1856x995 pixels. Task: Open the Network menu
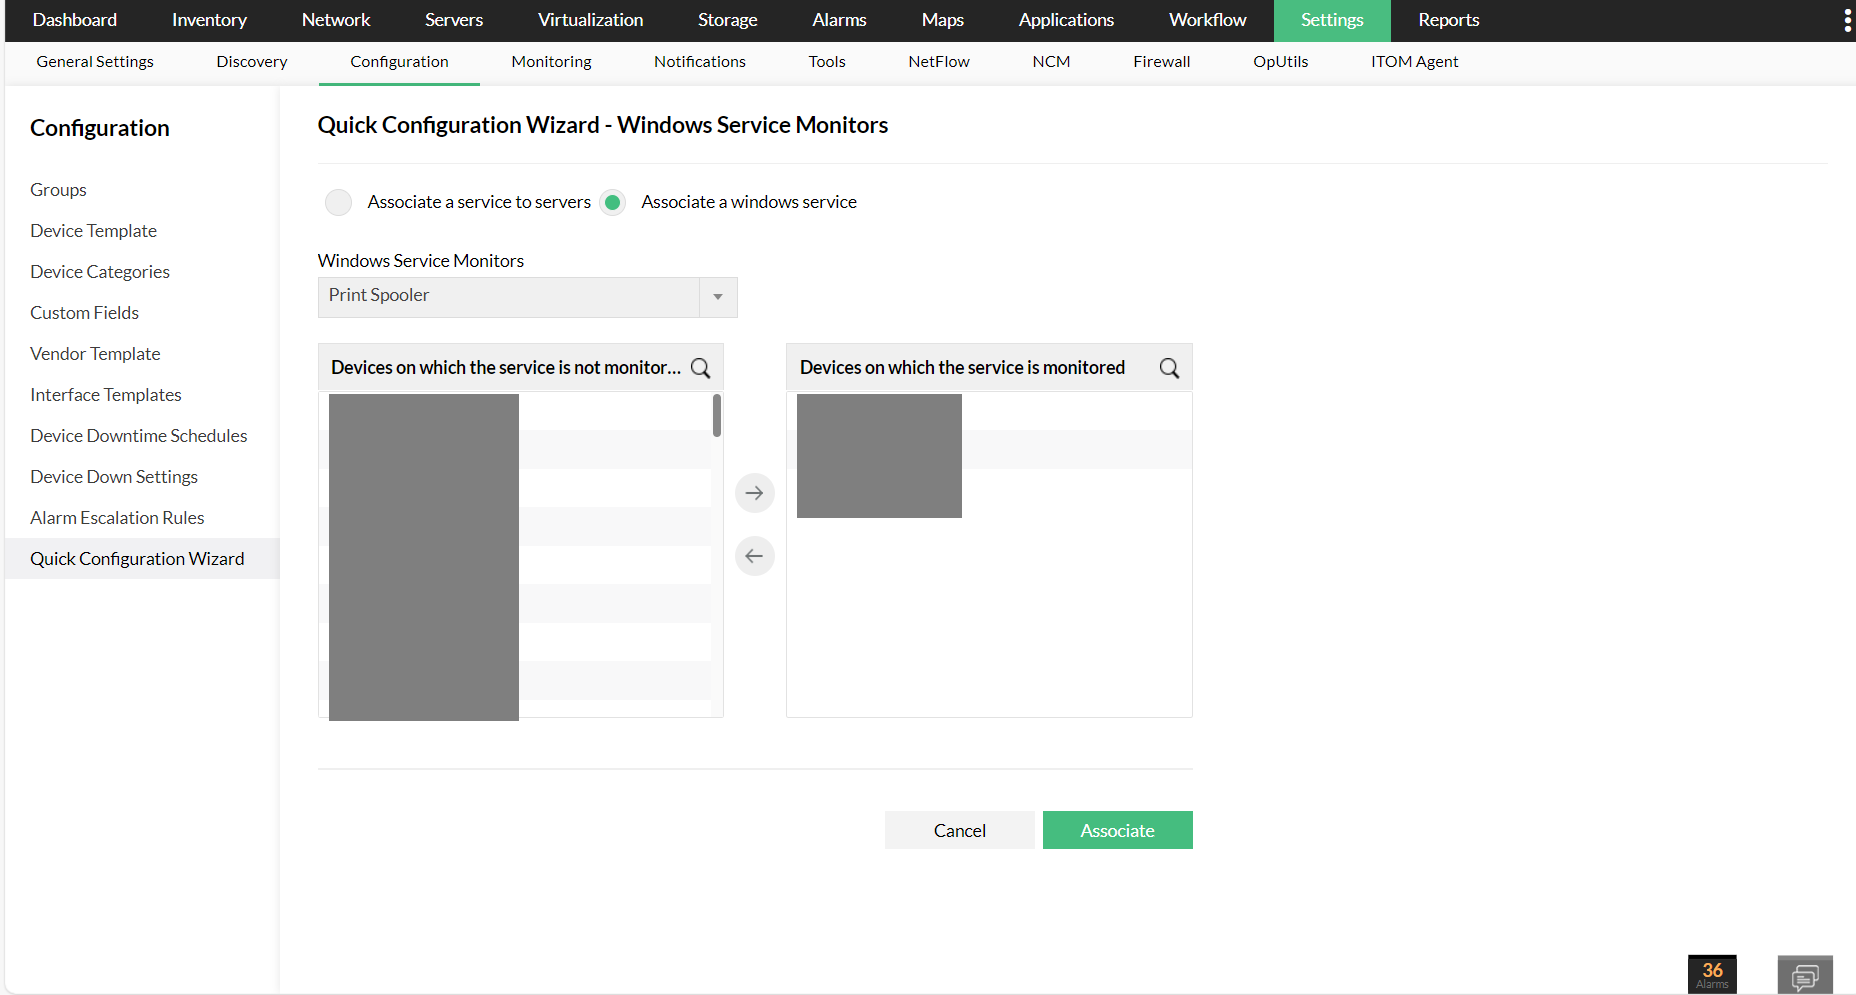[x=336, y=20]
